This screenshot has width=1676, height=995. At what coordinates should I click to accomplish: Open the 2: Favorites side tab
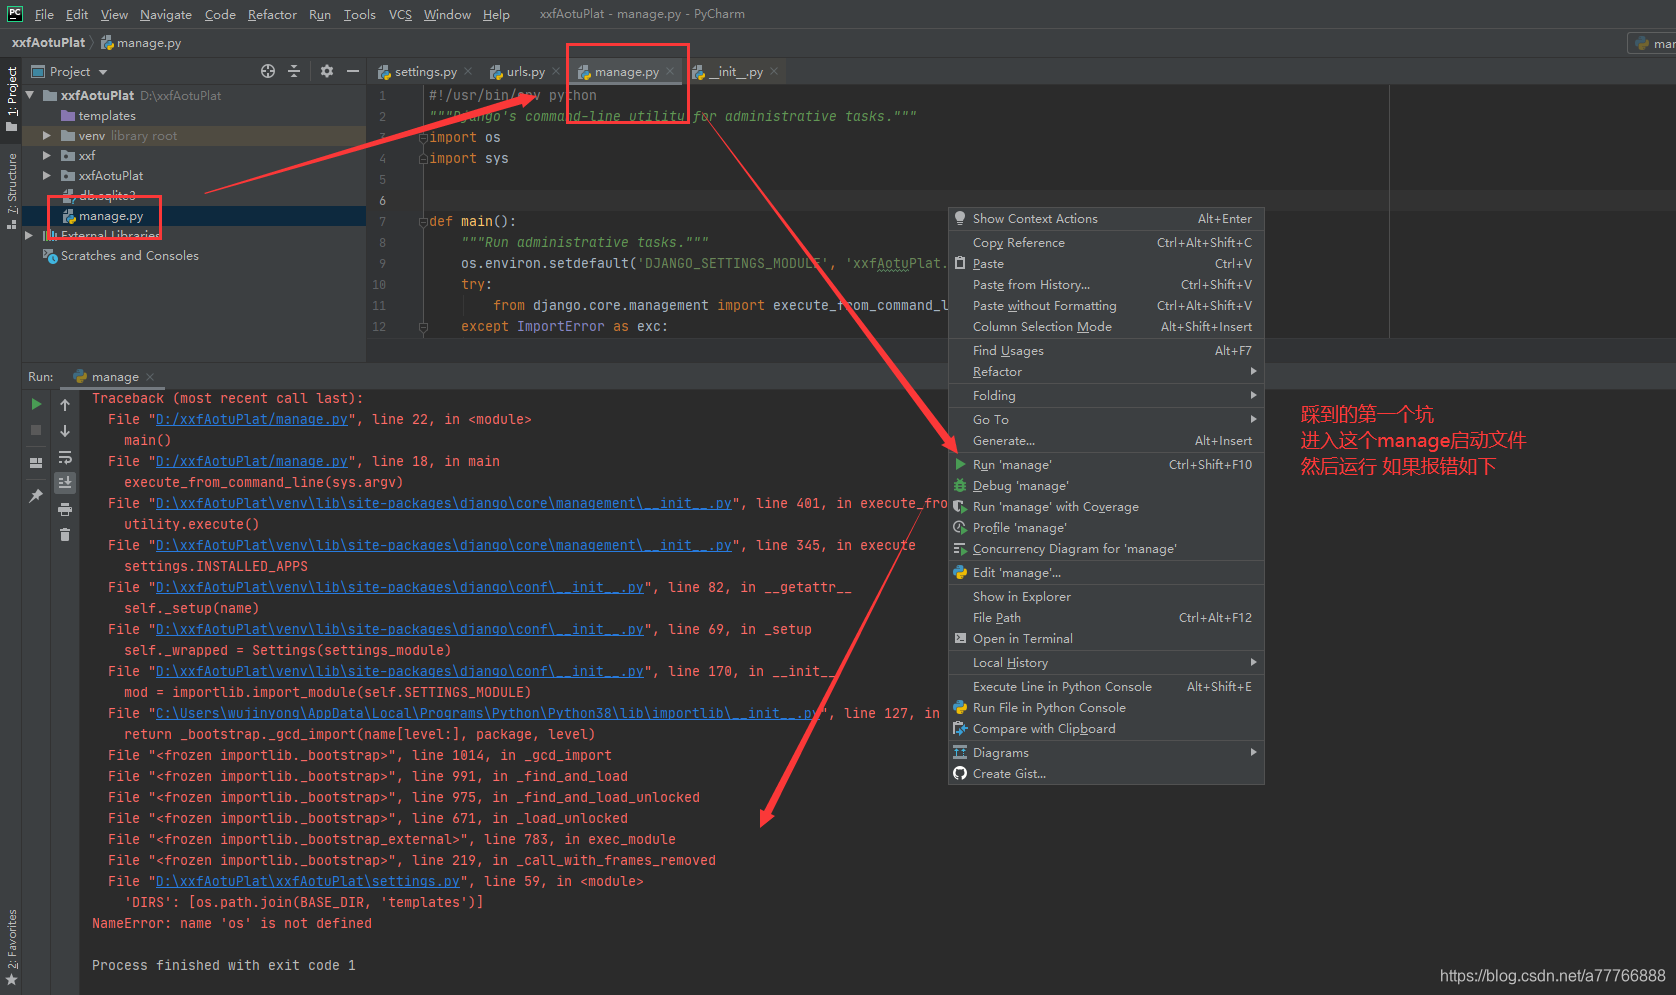(11, 948)
